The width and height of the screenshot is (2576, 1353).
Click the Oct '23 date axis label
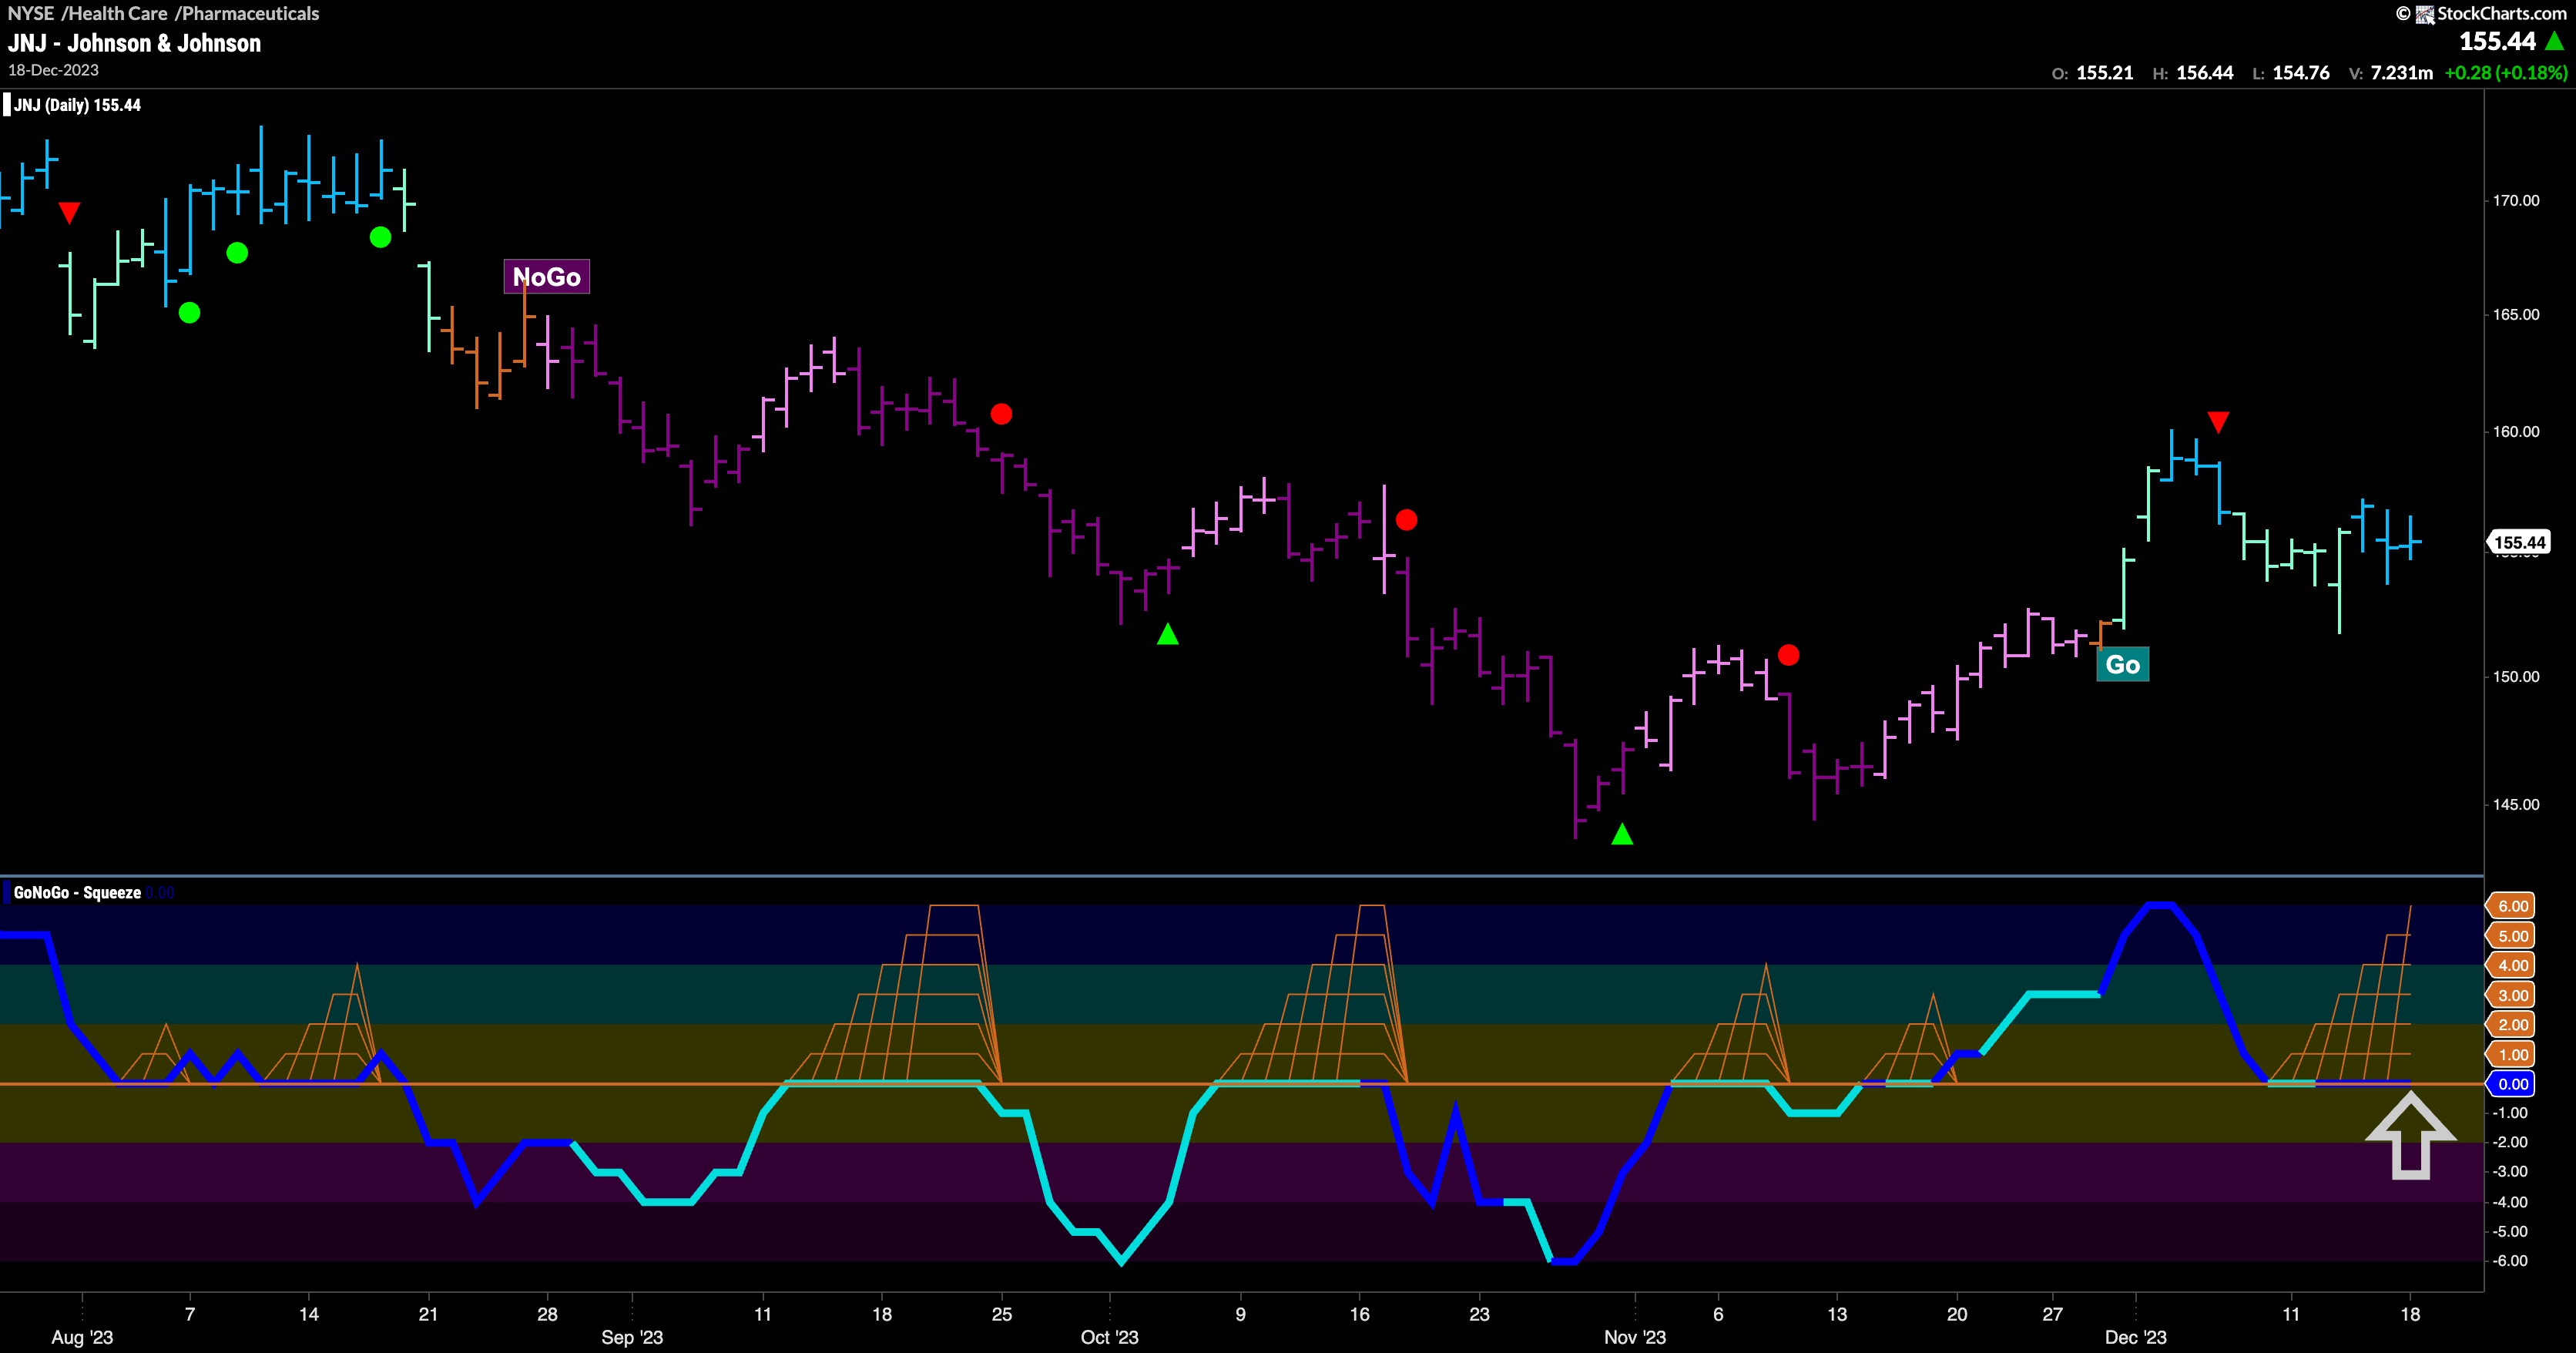pos(1109,1337)
